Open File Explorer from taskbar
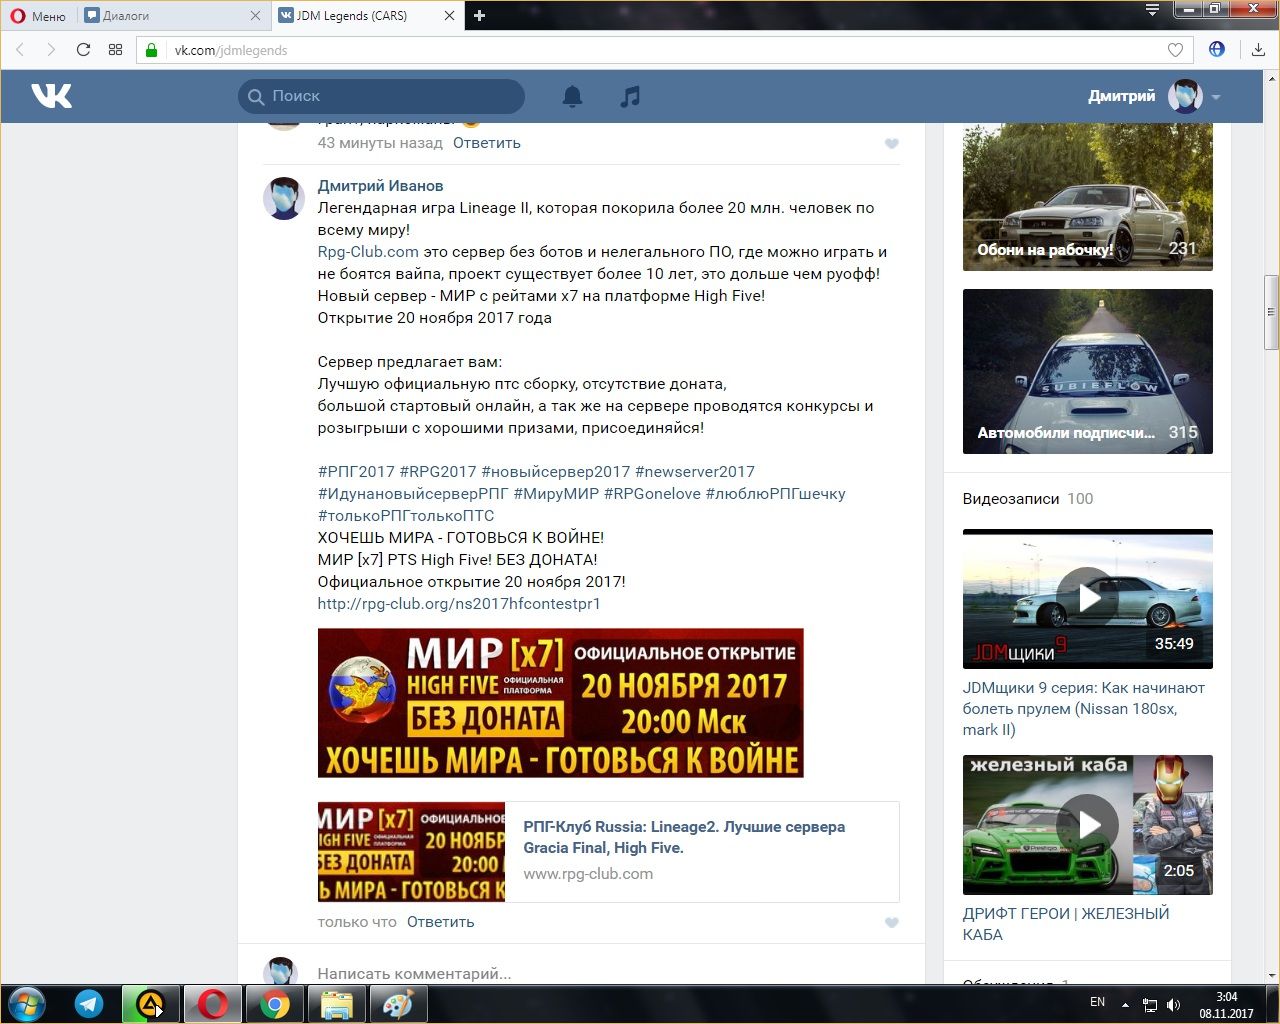Image resolution: width=1280 pixels, height=1024 pixels. click(336, 1004)
